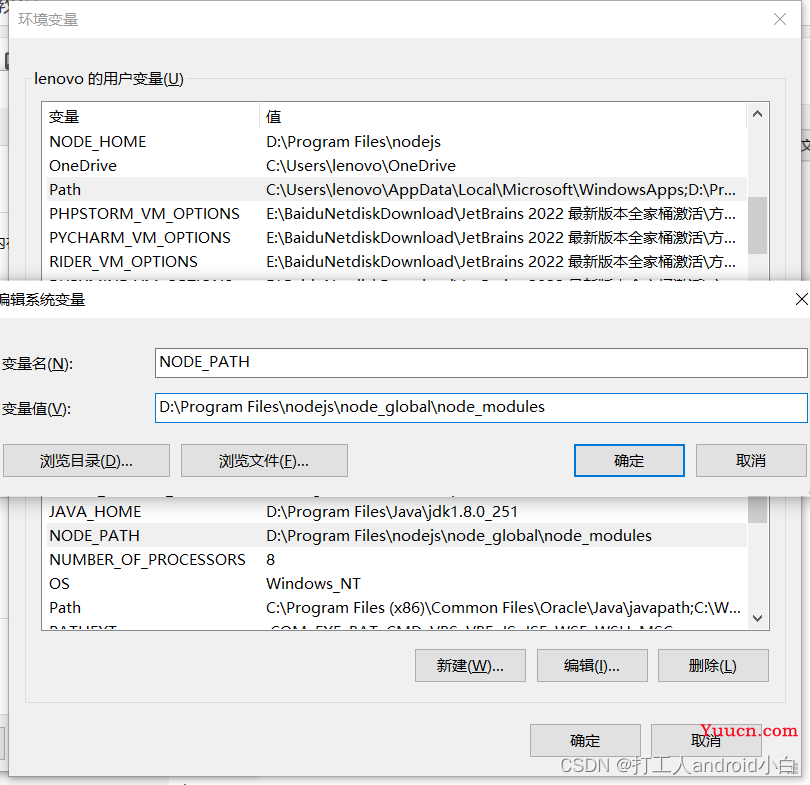
Task: Click the 变量值 input field
Action: 481,407
